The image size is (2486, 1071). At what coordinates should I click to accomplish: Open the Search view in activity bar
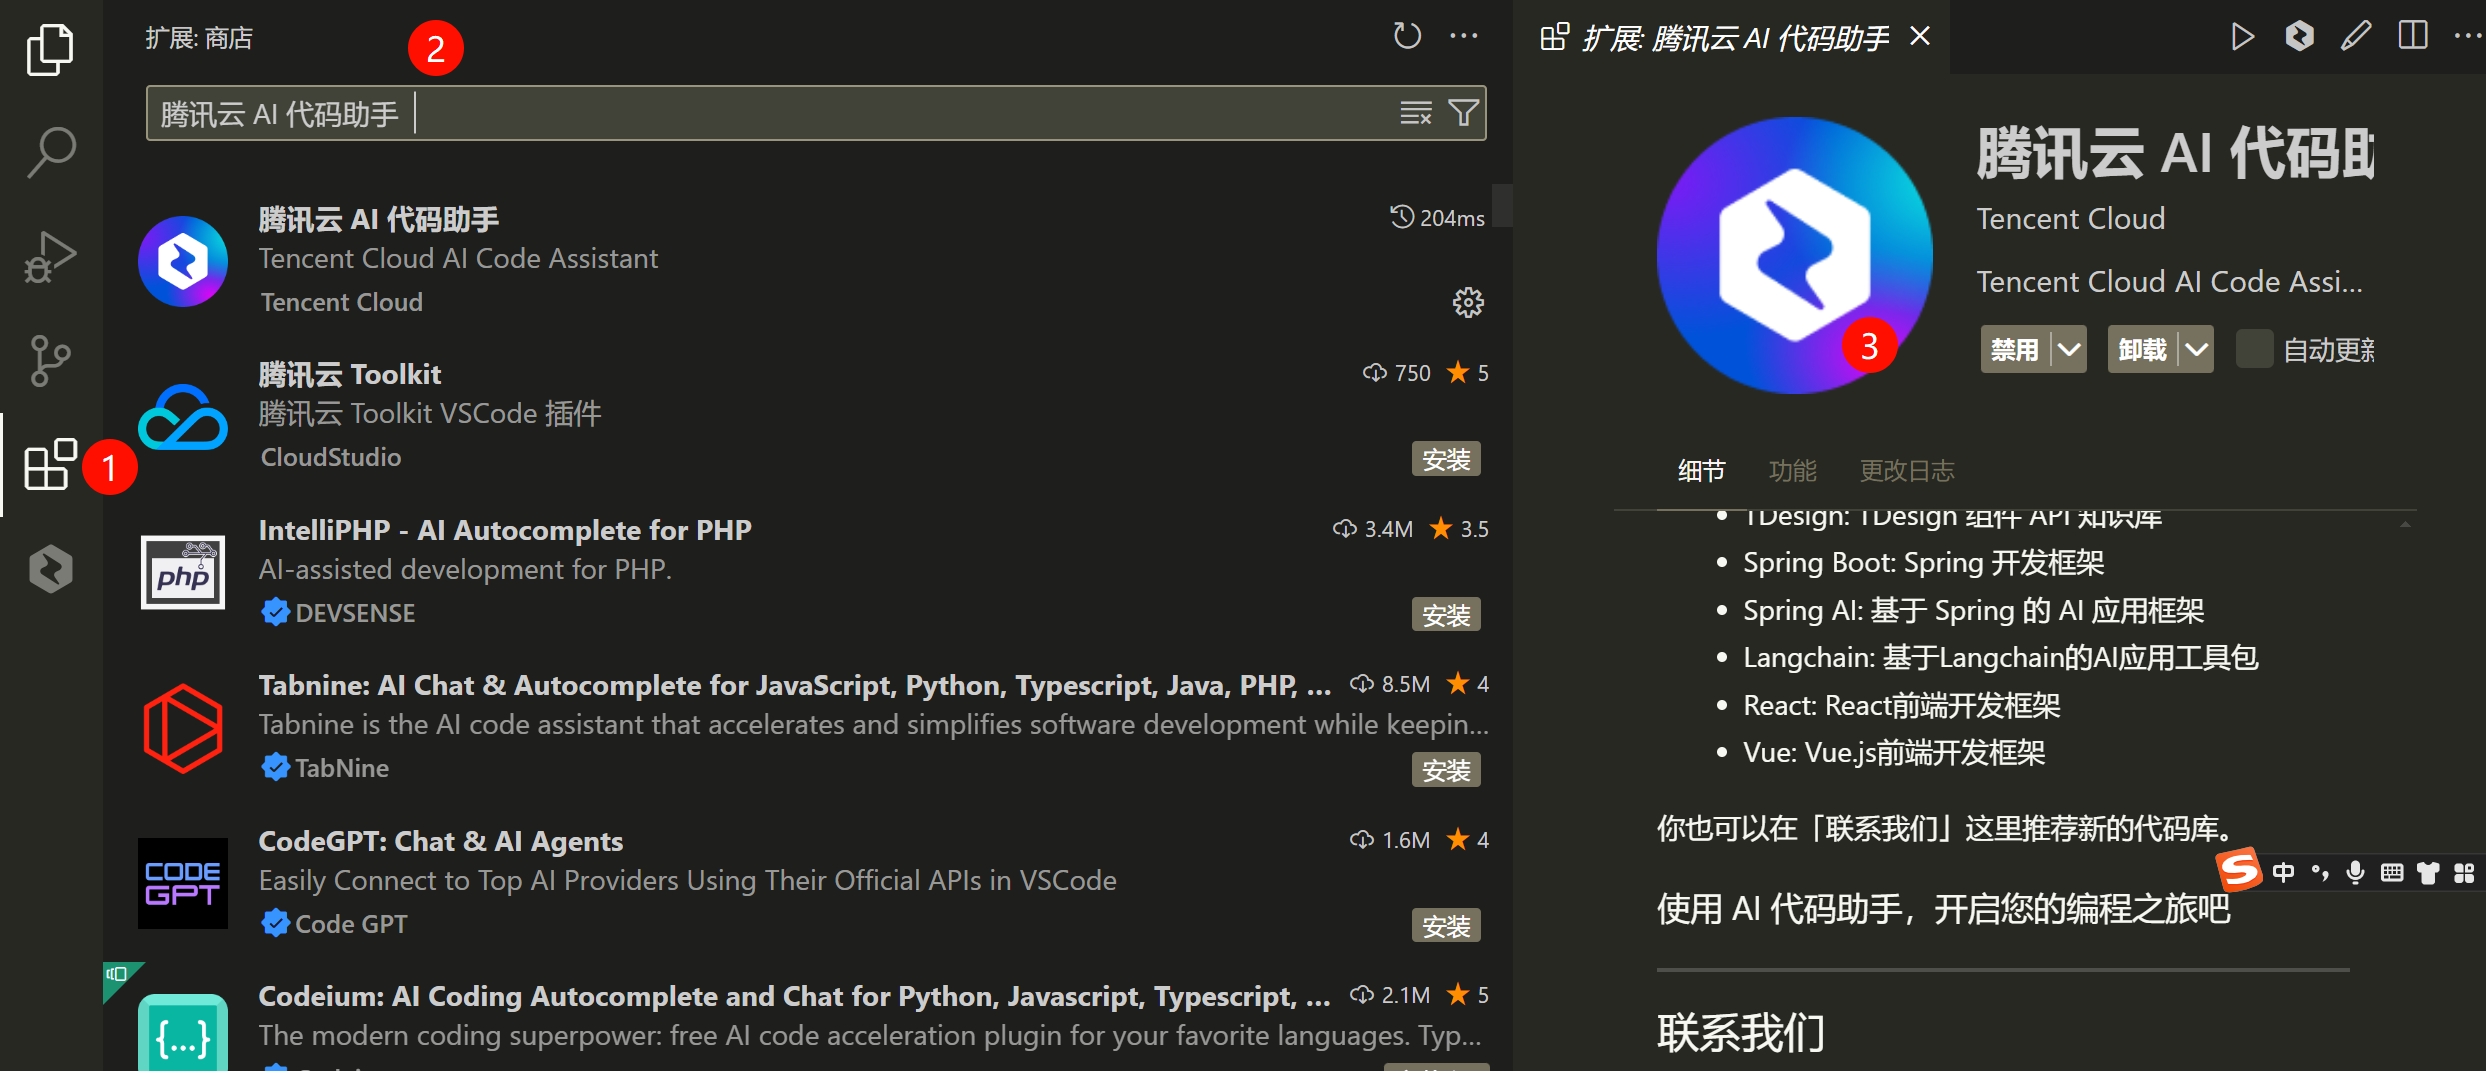point(50,152)
